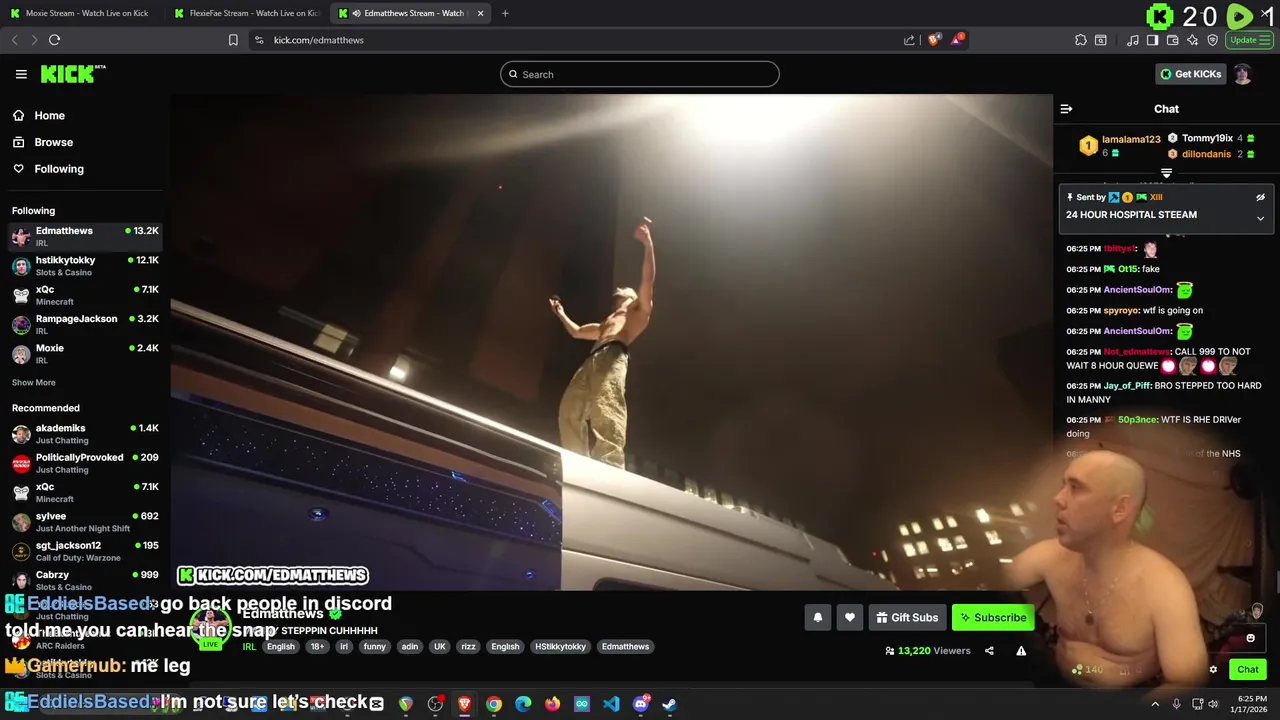Open hstikkytokky channel in sidebar
This screenshot has height=720, width=1280.
pos(85,266)
